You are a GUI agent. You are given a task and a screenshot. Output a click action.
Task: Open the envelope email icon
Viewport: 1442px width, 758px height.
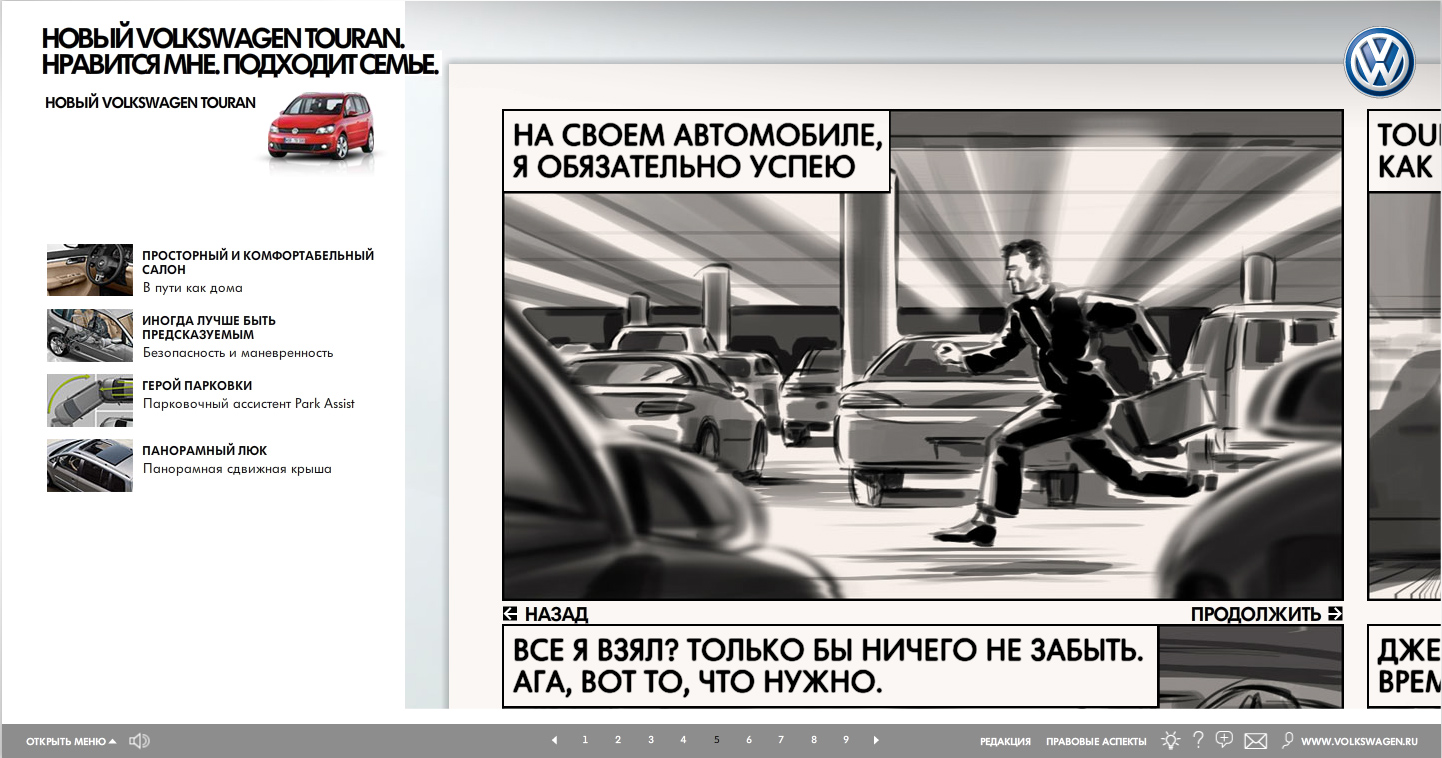pyautogui.click(x=1255, y=741)
